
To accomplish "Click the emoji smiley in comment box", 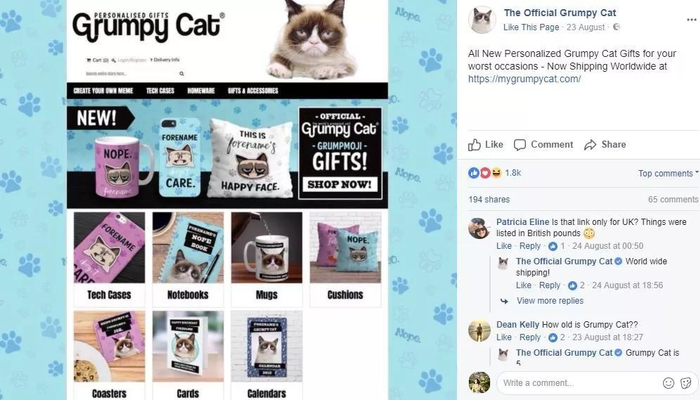I will 668,383.
